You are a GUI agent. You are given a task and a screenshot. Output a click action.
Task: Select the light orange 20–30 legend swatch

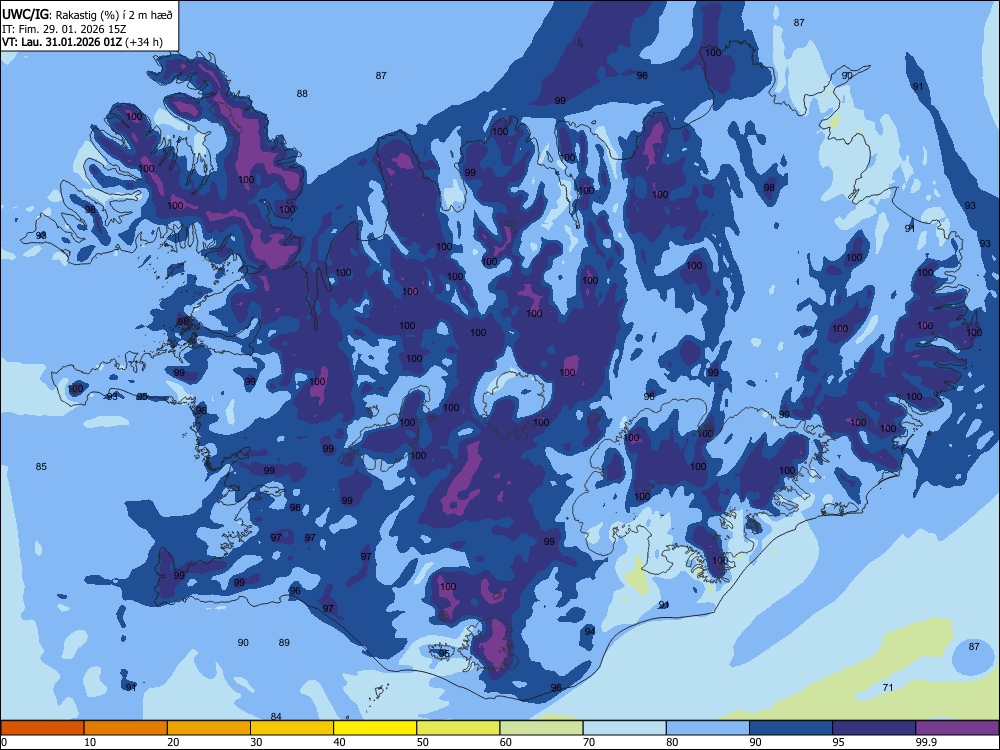pyautogui.click(x=209, y=728)
